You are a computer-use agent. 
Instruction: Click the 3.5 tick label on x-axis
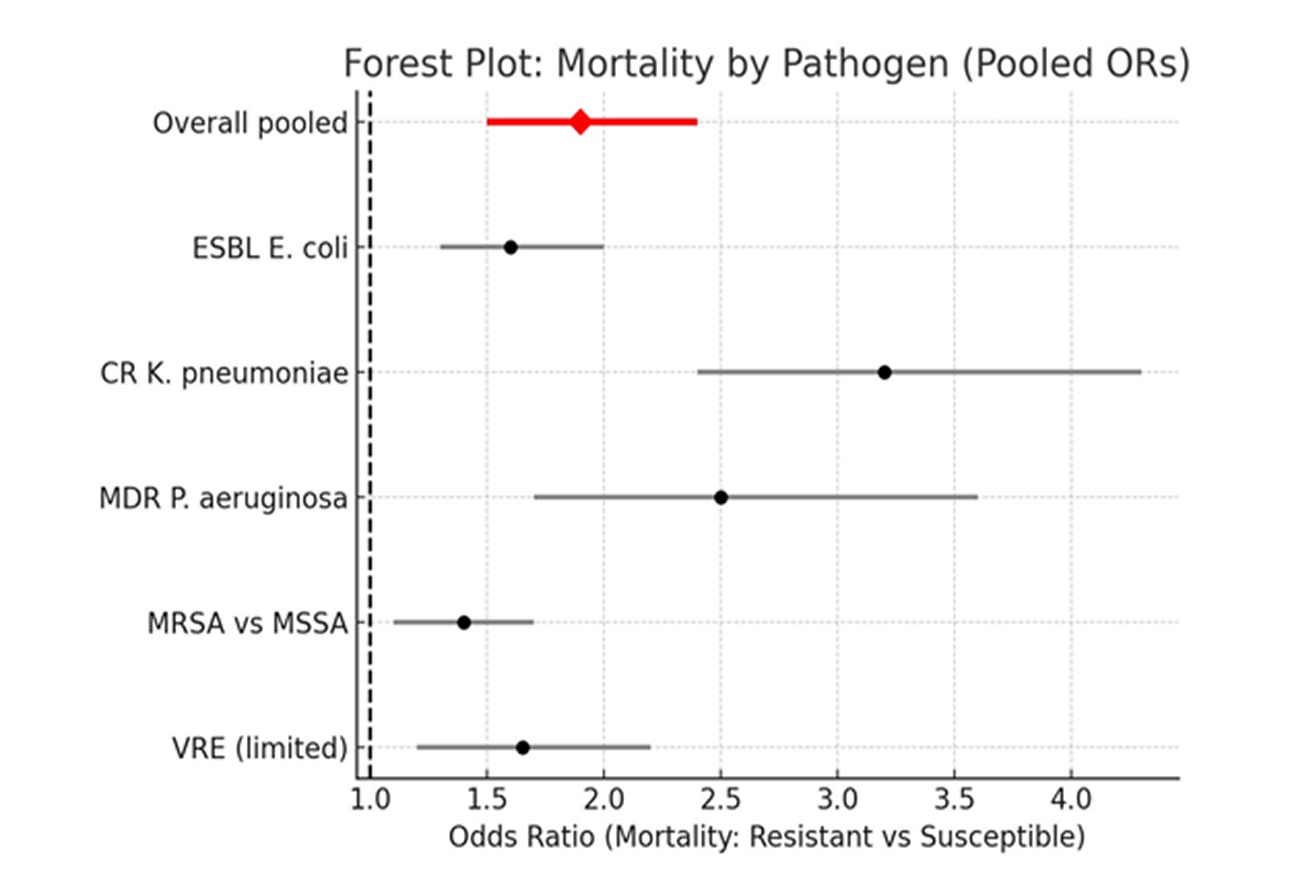[x=955, y=801]
